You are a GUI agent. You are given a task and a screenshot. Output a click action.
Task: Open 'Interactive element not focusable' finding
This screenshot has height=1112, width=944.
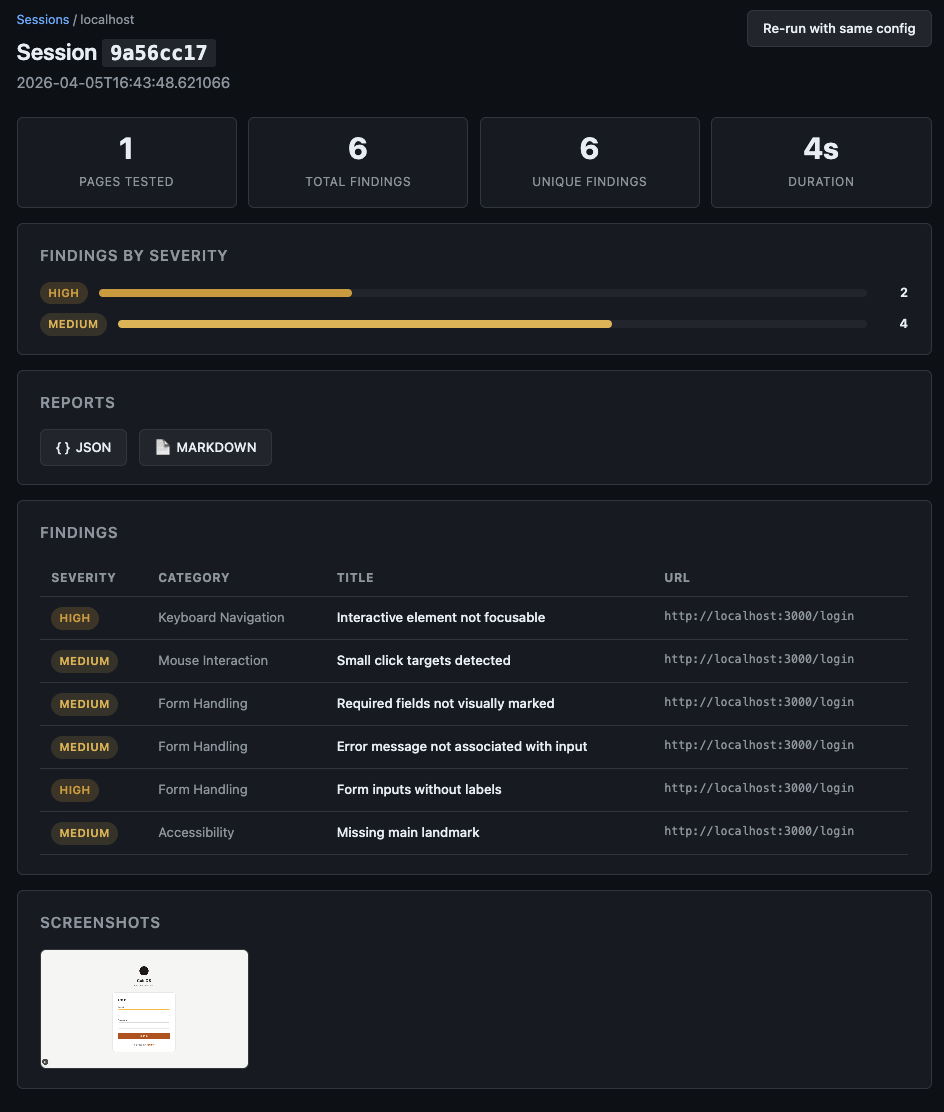440,618
